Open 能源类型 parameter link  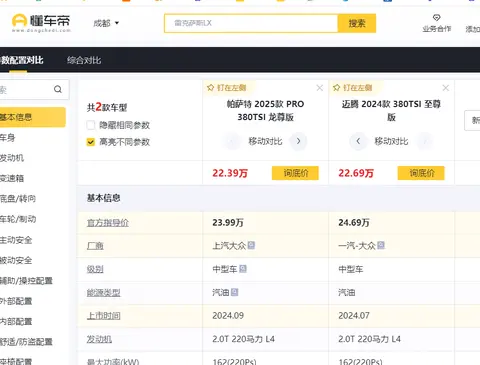(103, 293)
